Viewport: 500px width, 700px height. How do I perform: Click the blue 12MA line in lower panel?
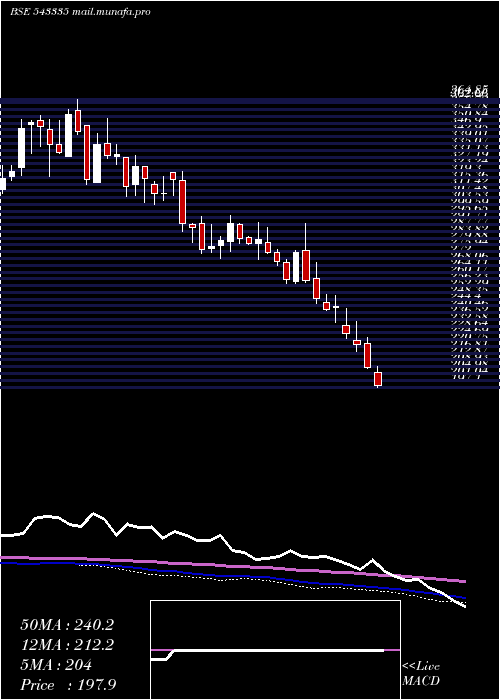click(232, 576)
